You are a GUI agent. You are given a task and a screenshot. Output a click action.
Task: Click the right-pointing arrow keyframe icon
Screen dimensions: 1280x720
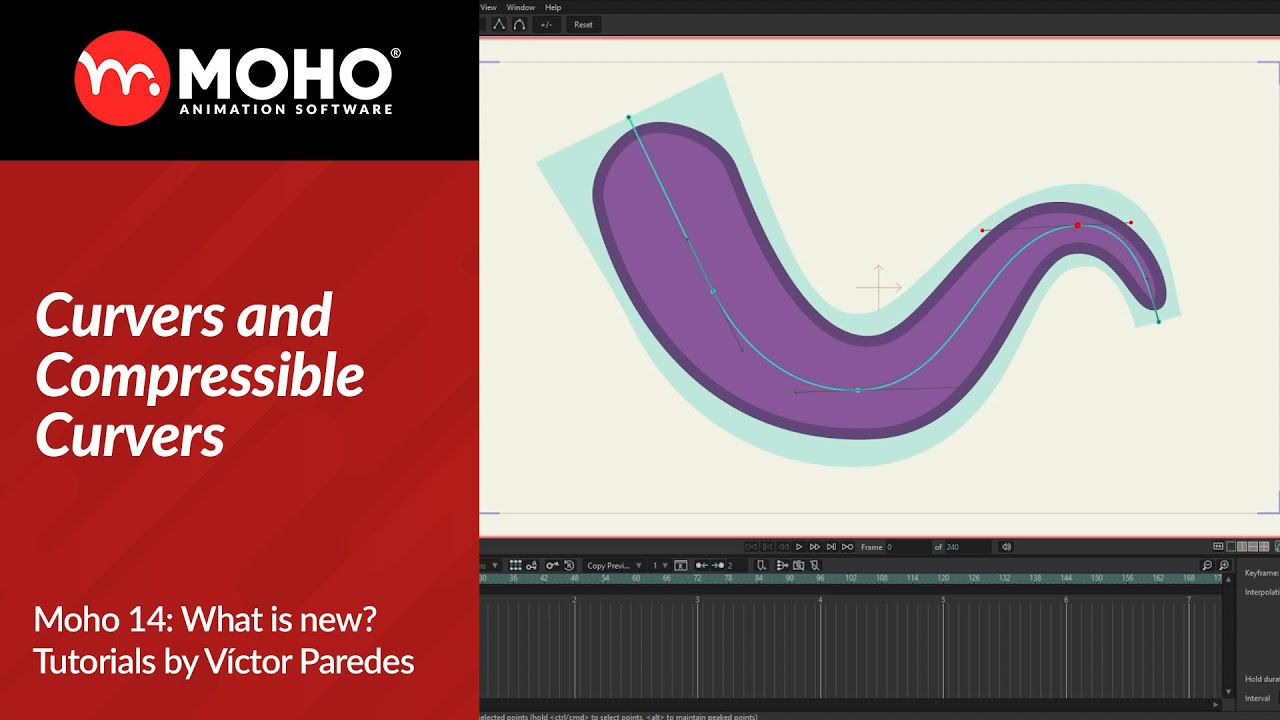718,565
